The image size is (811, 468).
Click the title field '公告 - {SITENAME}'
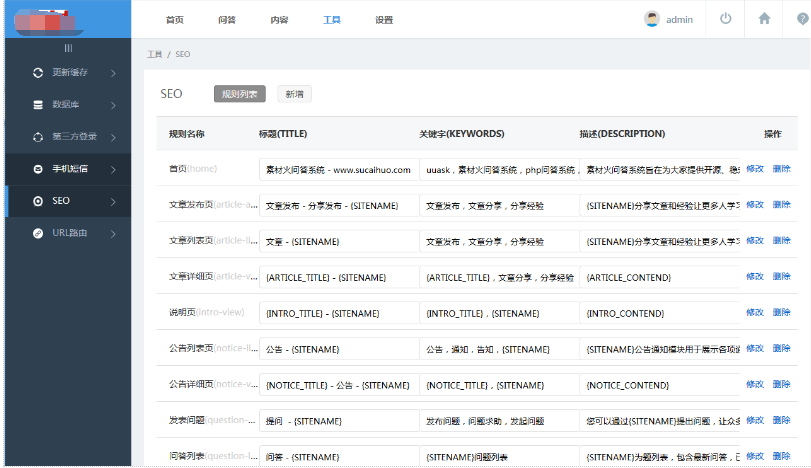339,350
